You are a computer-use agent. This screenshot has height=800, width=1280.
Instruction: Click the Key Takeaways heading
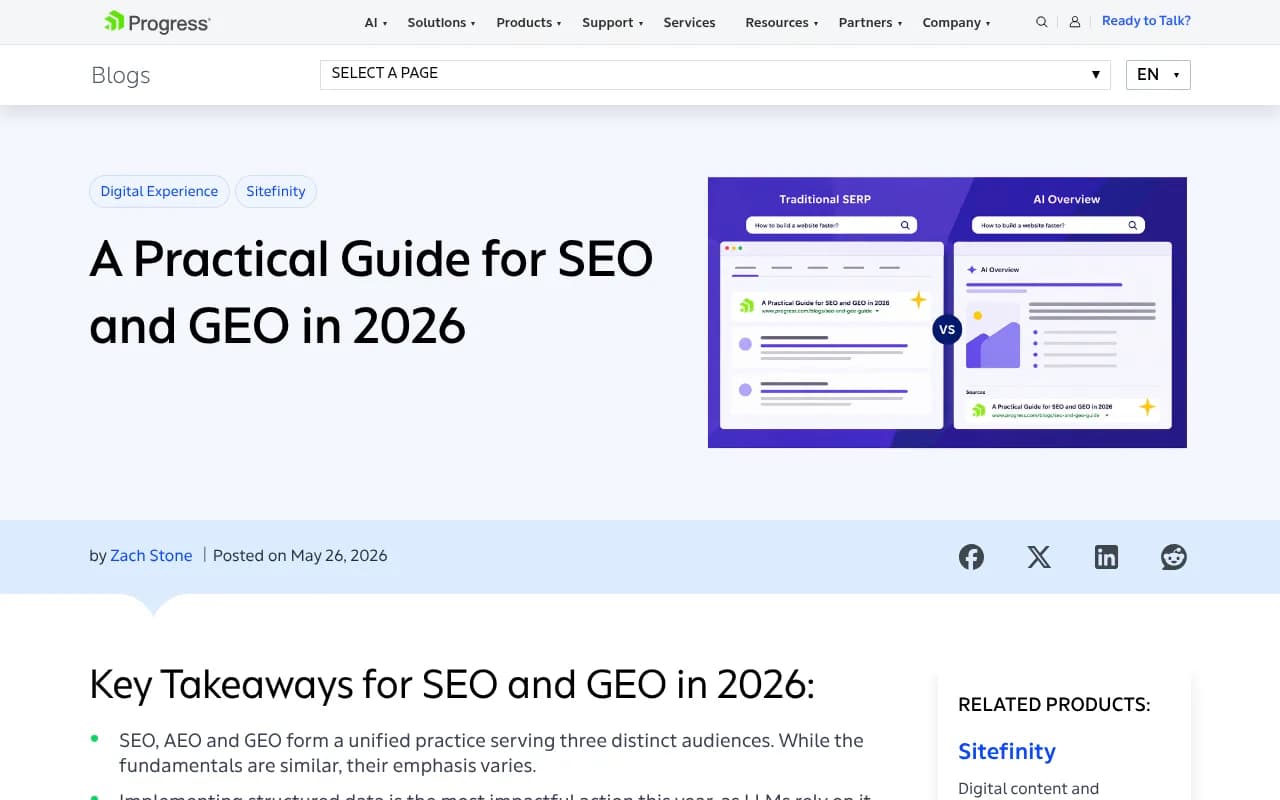tap(452, 685)
